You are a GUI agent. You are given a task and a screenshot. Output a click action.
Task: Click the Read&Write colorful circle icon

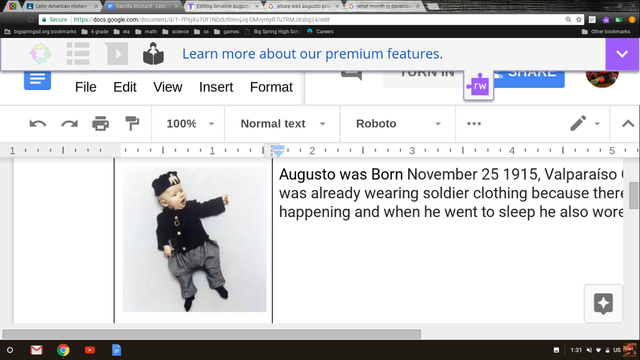click(40, 53)
